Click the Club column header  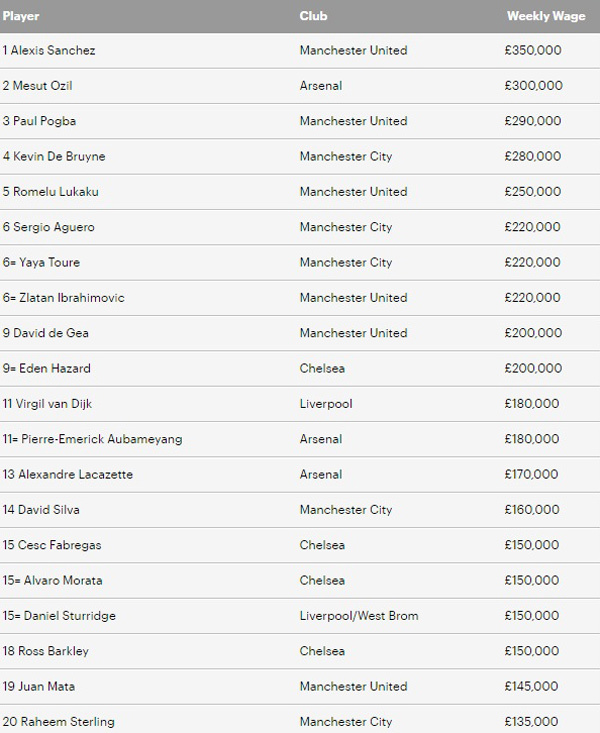(313, 16)
